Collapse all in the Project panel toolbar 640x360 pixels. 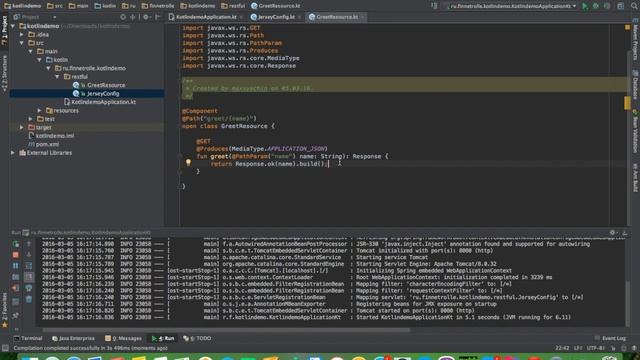(x=133, y=17)
